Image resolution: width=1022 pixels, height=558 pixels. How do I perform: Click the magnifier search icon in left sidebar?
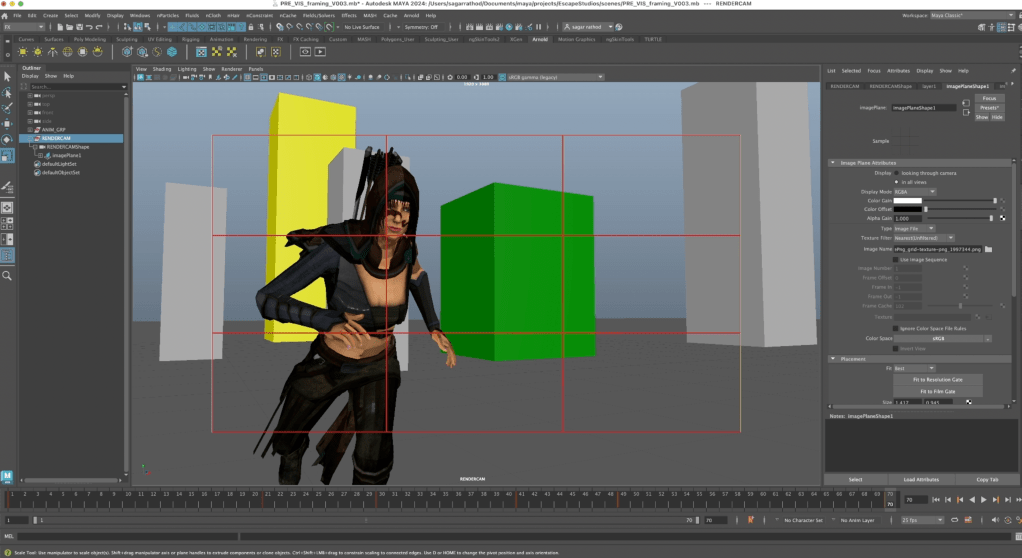[x=7, y=275]
